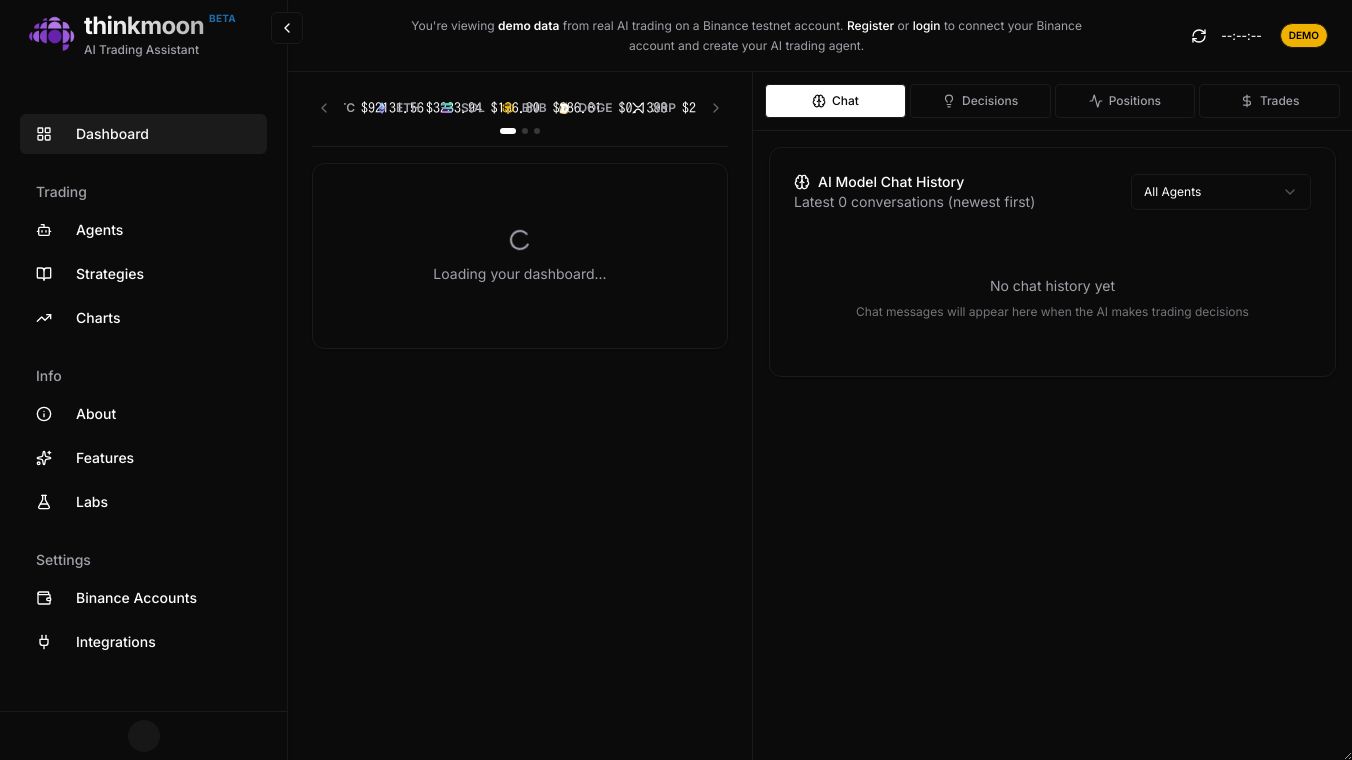
Task: Click the 'AI Model Chat History' heading
Action: click(x=891, y=182)
